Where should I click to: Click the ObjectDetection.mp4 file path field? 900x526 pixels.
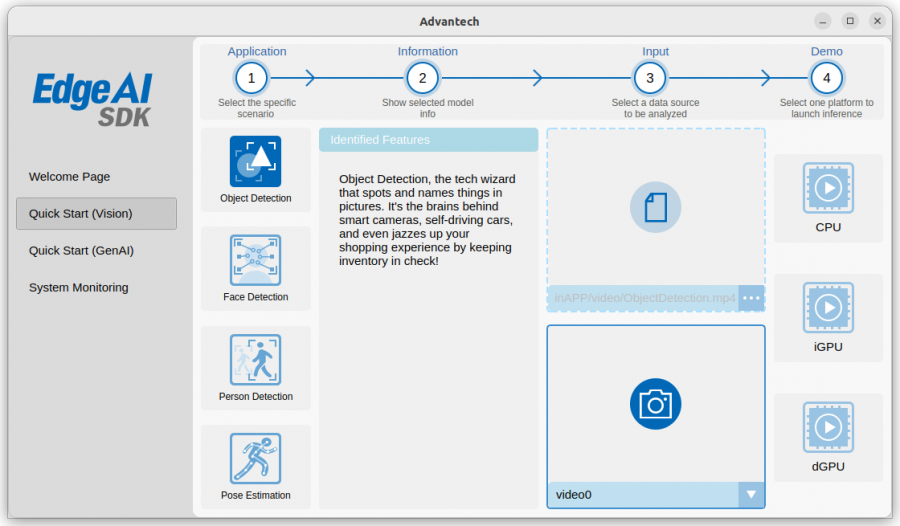coord(643,298)
